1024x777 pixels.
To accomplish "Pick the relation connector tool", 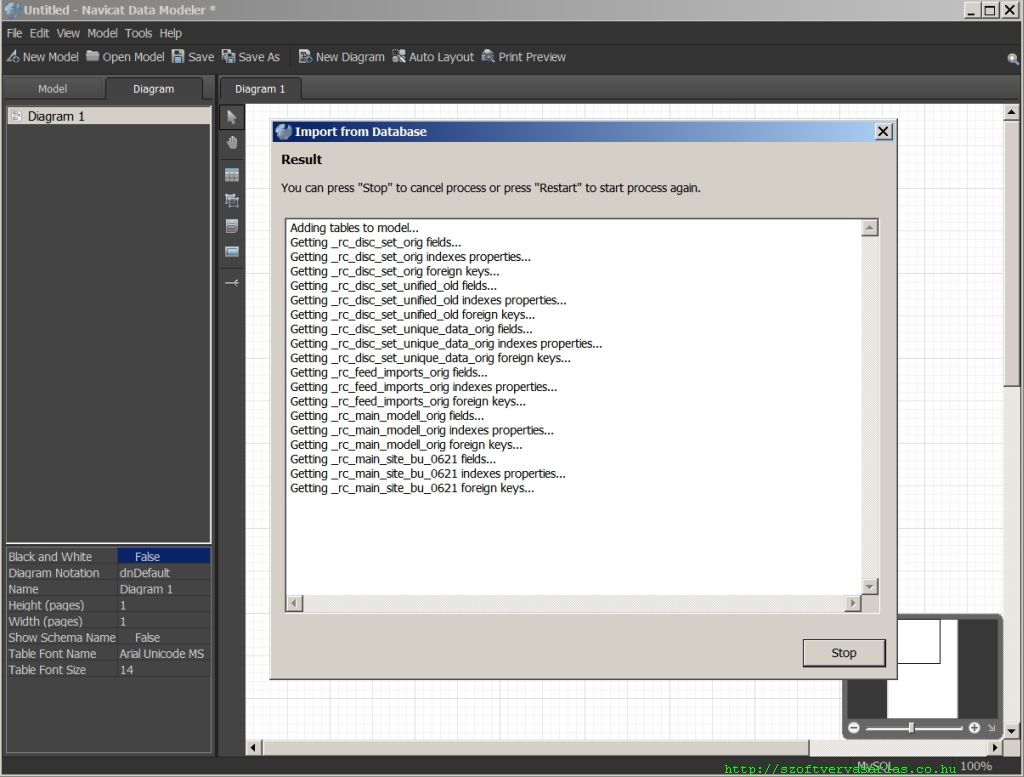I will point(232,283).
